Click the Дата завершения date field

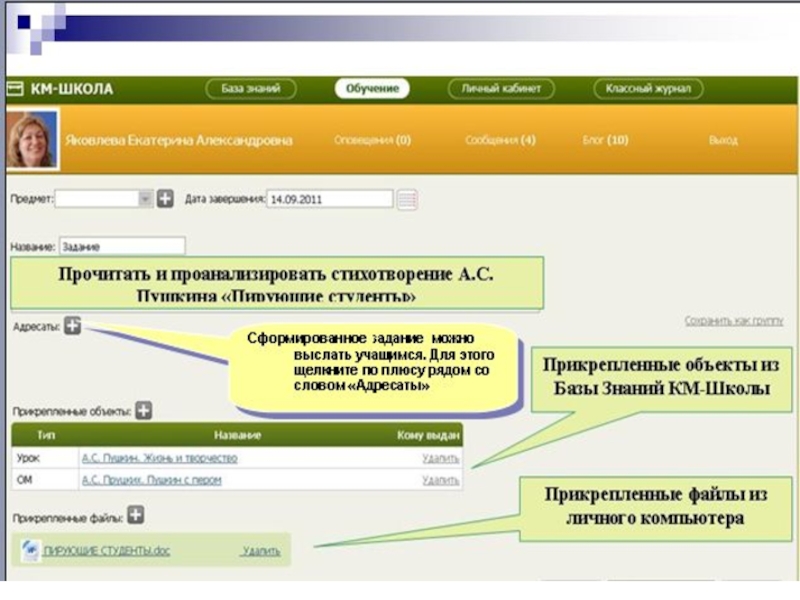[x=329, y=199]
